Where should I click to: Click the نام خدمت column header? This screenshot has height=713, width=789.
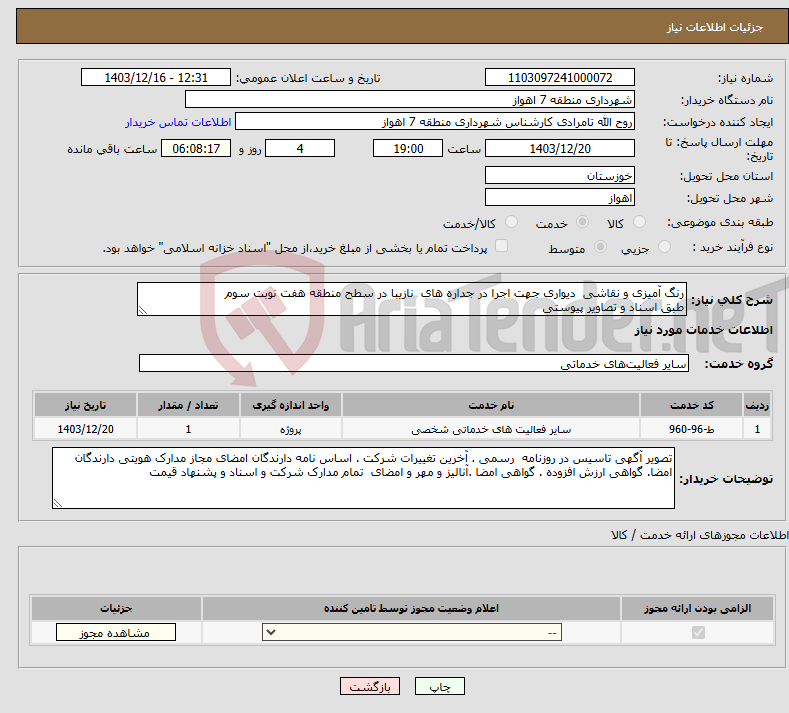491,405
